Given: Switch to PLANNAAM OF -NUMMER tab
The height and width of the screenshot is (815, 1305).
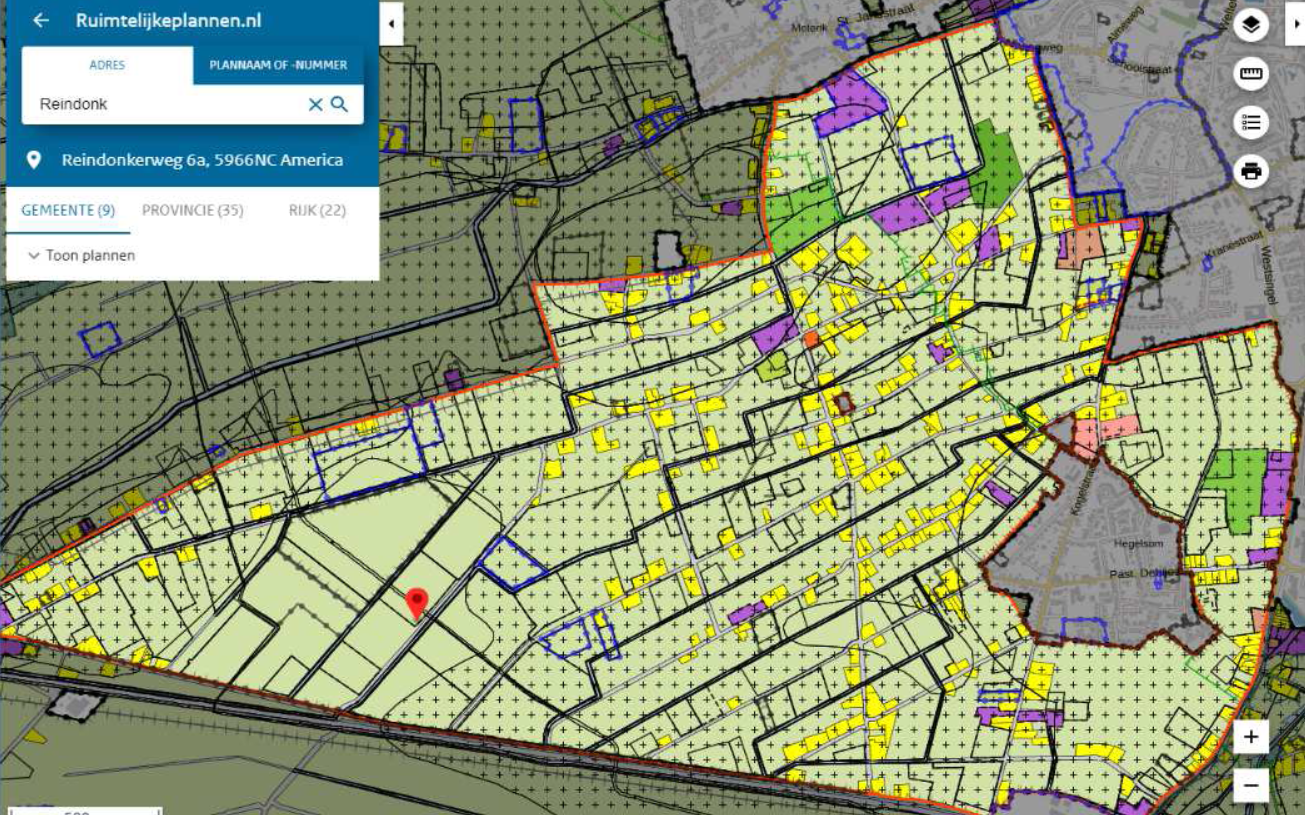Looking at the screenshot, I should point(278,65).
